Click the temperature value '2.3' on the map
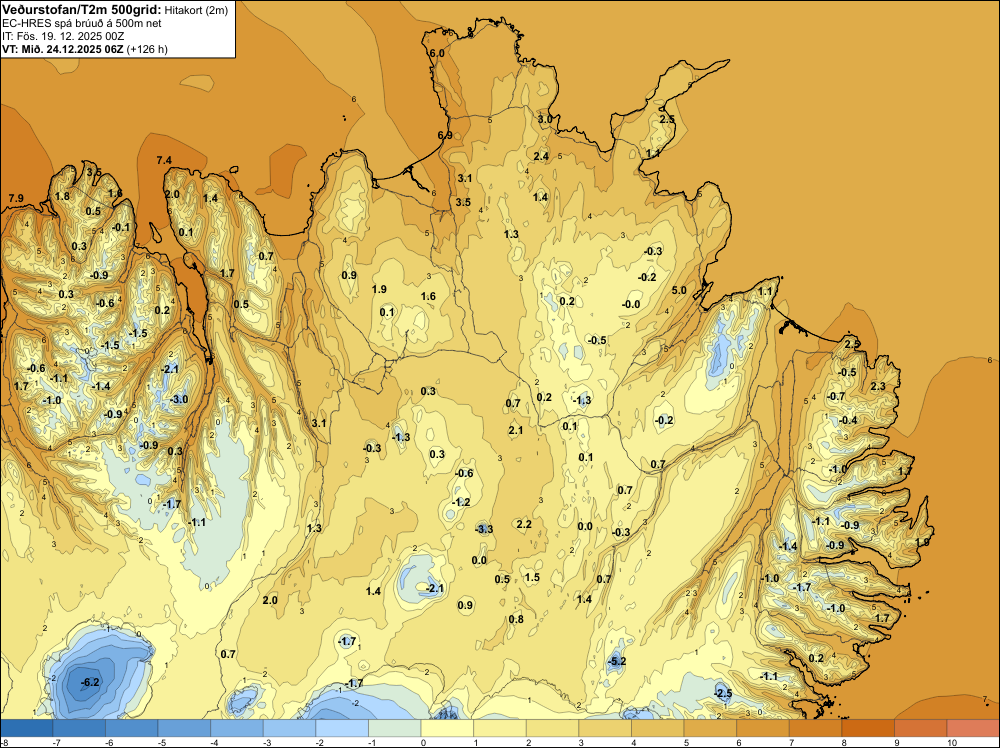This screenshot has height=748, width=1000. tap(878, 386)
